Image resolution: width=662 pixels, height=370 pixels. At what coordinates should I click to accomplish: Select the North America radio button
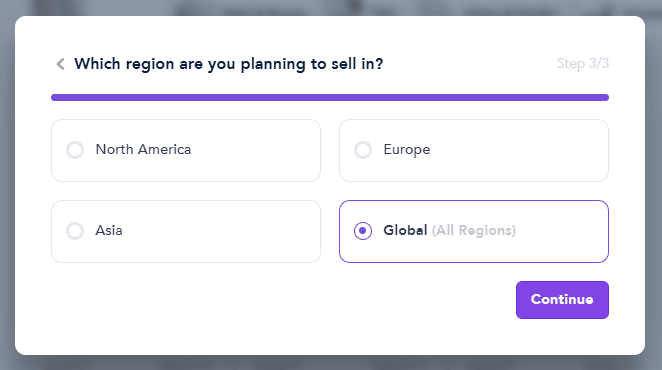[75, 150]
